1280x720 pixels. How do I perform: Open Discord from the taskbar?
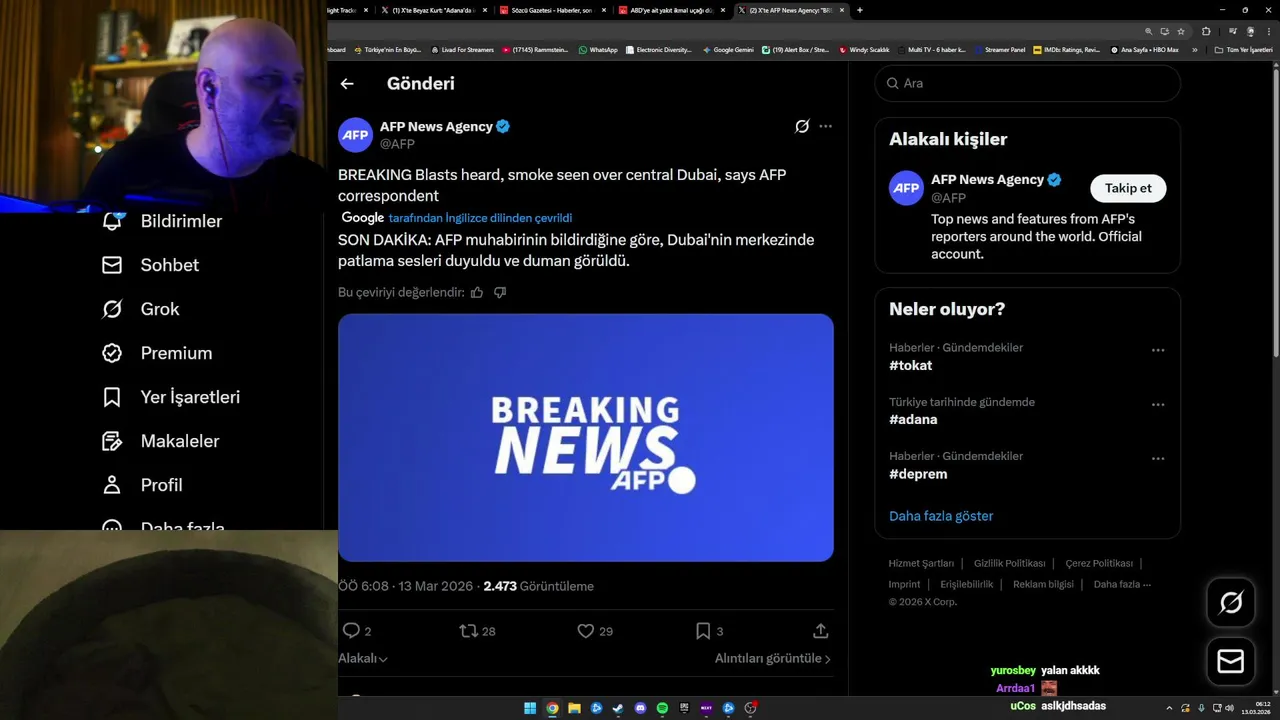[640, 708]
